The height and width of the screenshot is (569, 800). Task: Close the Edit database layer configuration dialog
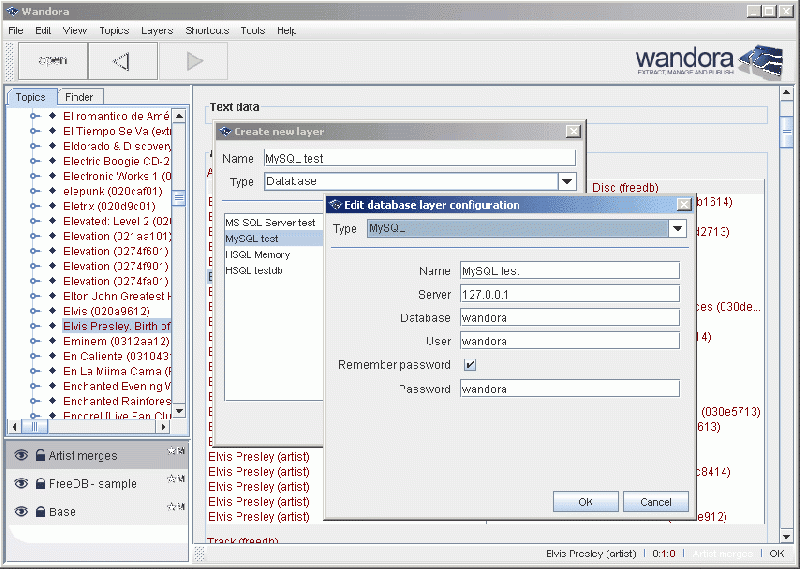coord(684,204)
